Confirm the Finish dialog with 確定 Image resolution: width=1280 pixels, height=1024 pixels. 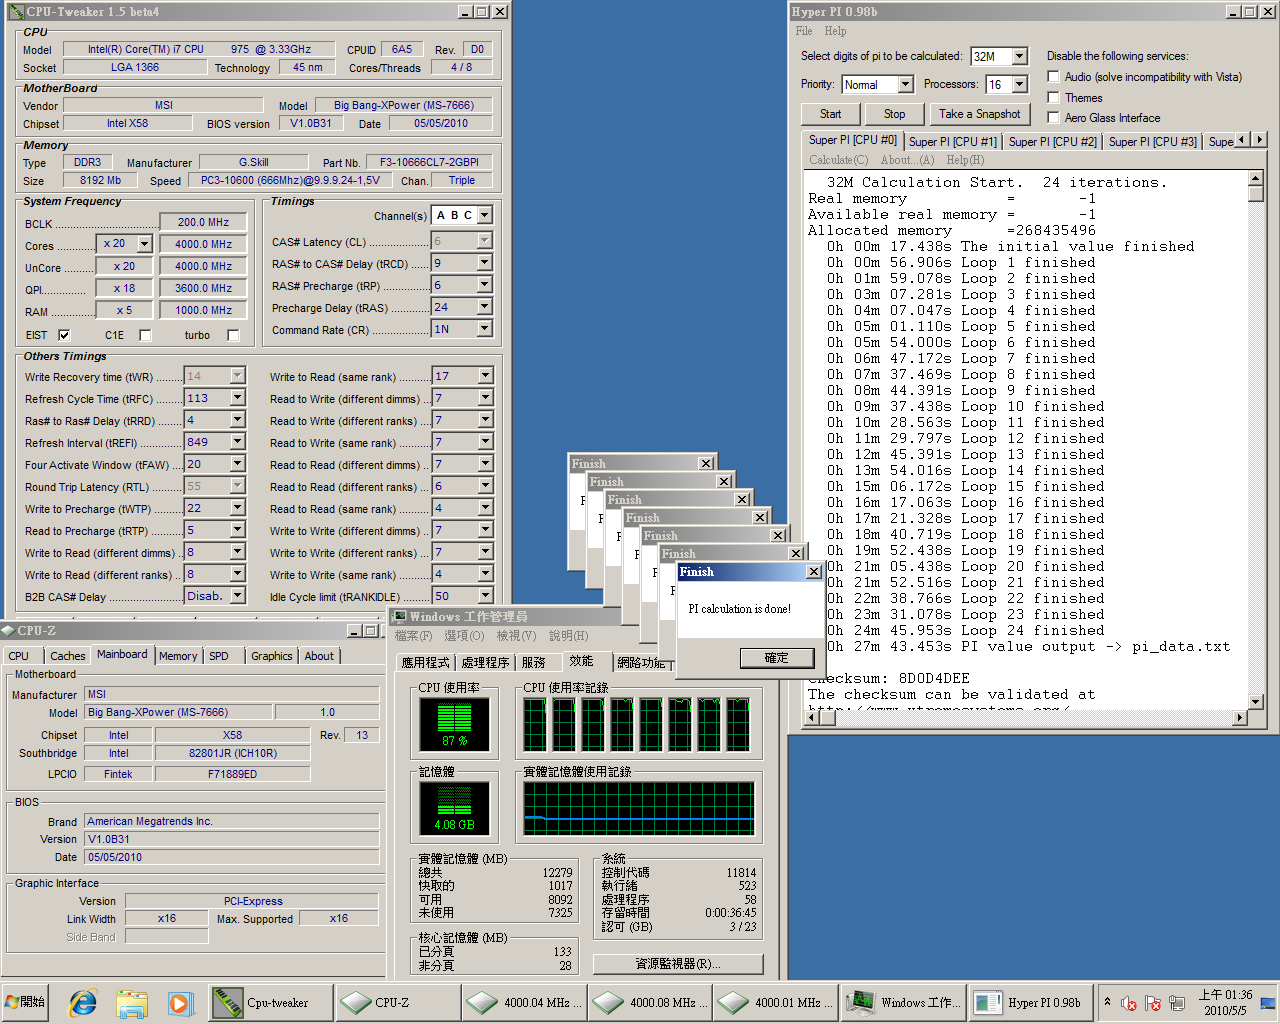tap(777, 658)
